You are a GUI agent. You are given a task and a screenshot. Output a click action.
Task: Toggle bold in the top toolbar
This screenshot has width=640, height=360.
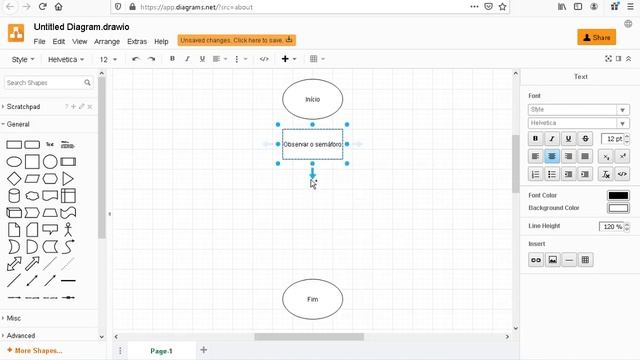(172, 59)
